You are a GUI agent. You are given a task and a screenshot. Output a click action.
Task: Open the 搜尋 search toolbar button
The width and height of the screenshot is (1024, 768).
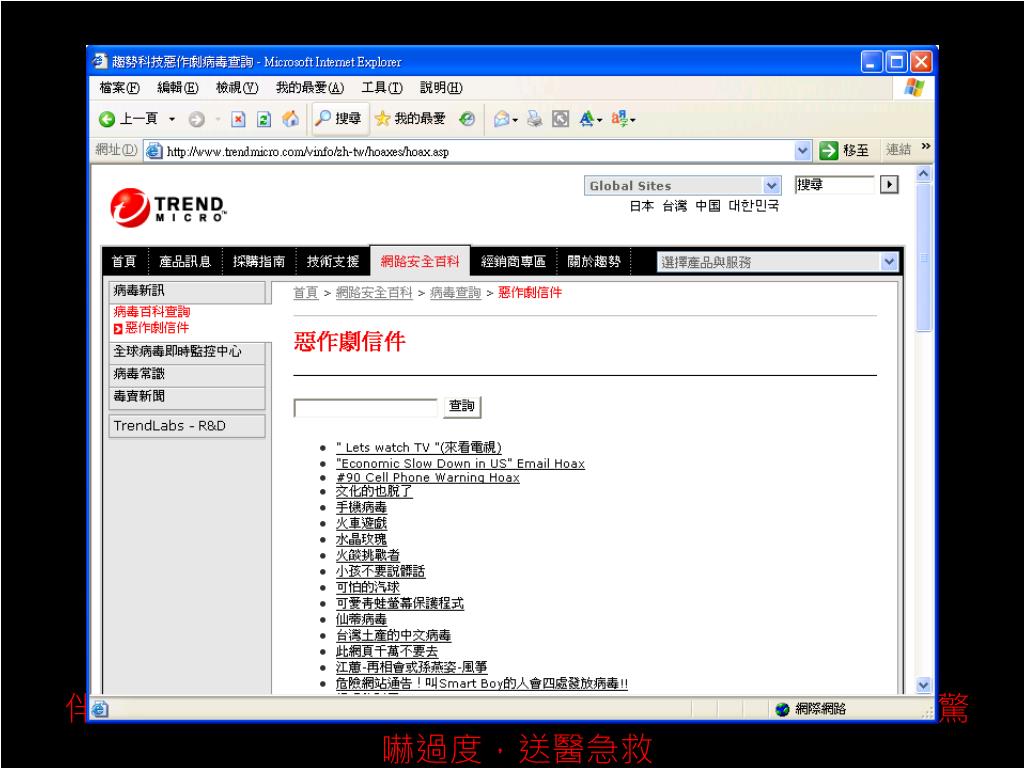339,118
